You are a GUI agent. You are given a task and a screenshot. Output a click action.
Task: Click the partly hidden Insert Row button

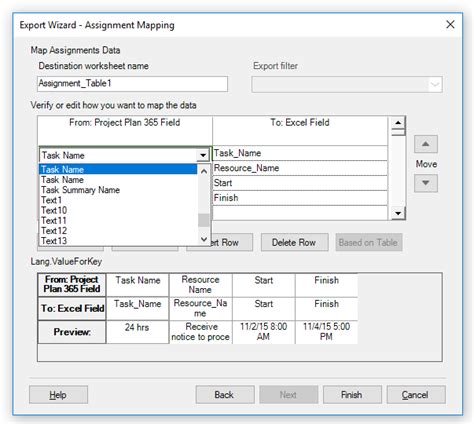coord(232,242)
